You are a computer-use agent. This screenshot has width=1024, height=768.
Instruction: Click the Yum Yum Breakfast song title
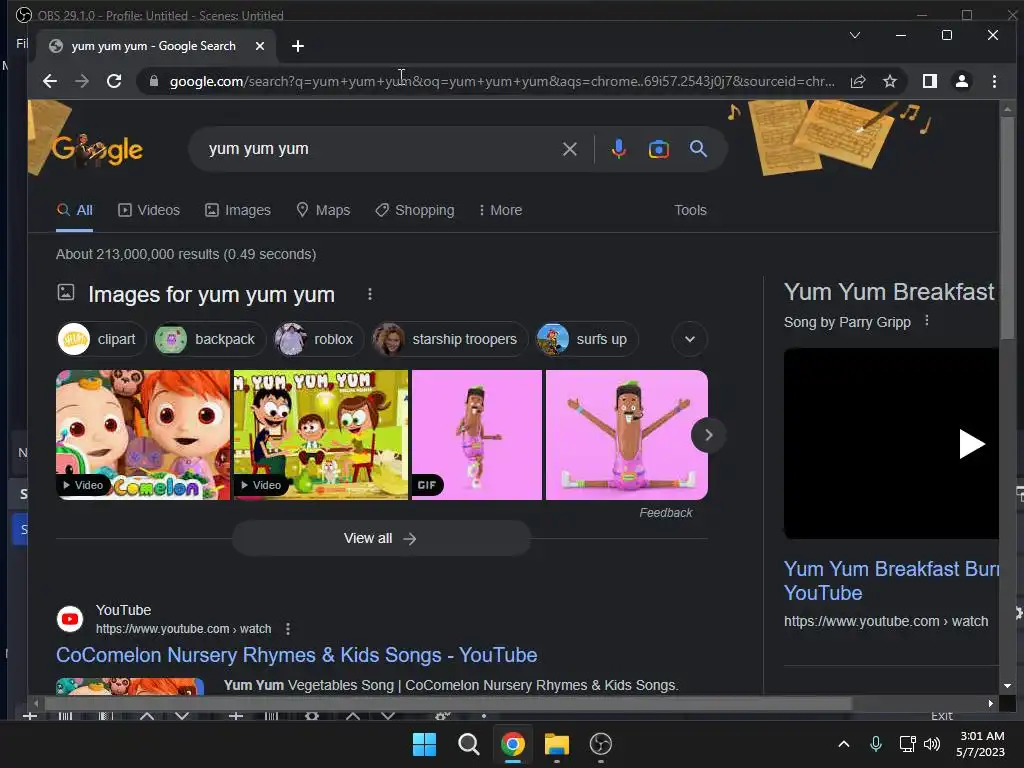pos(889,292)
